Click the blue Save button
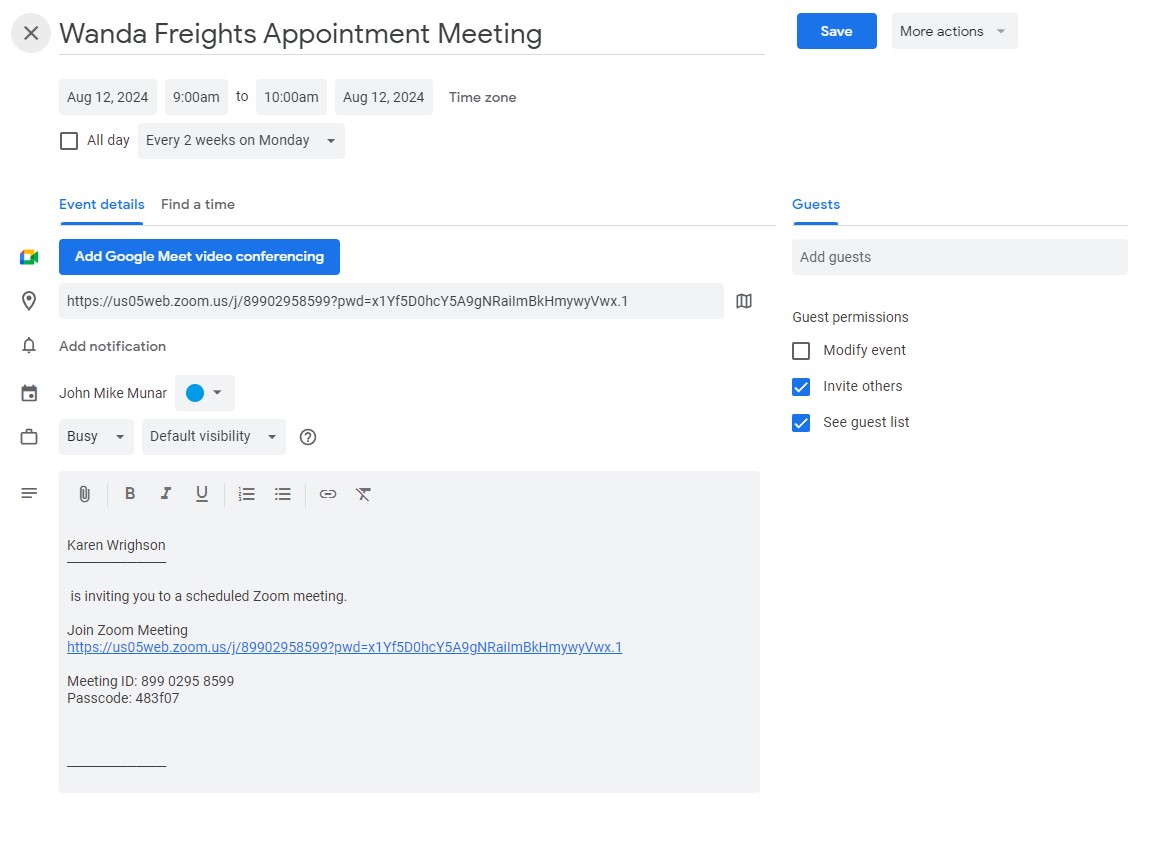 [836, 31]
